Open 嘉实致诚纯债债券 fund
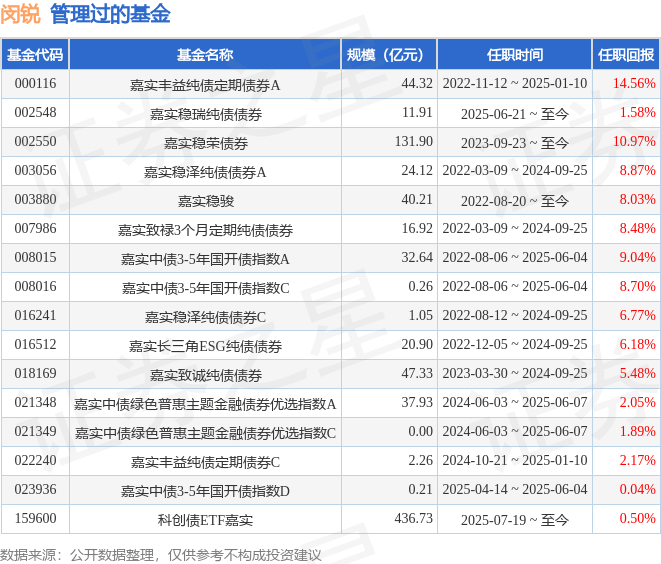This screenshot has width=661, height=564. pos(205,375)
